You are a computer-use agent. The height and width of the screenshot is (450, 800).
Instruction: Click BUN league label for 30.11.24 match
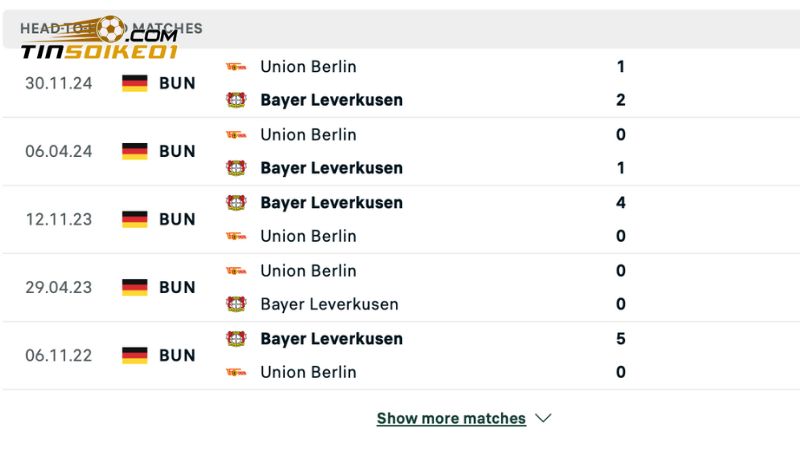click(177, 83)
